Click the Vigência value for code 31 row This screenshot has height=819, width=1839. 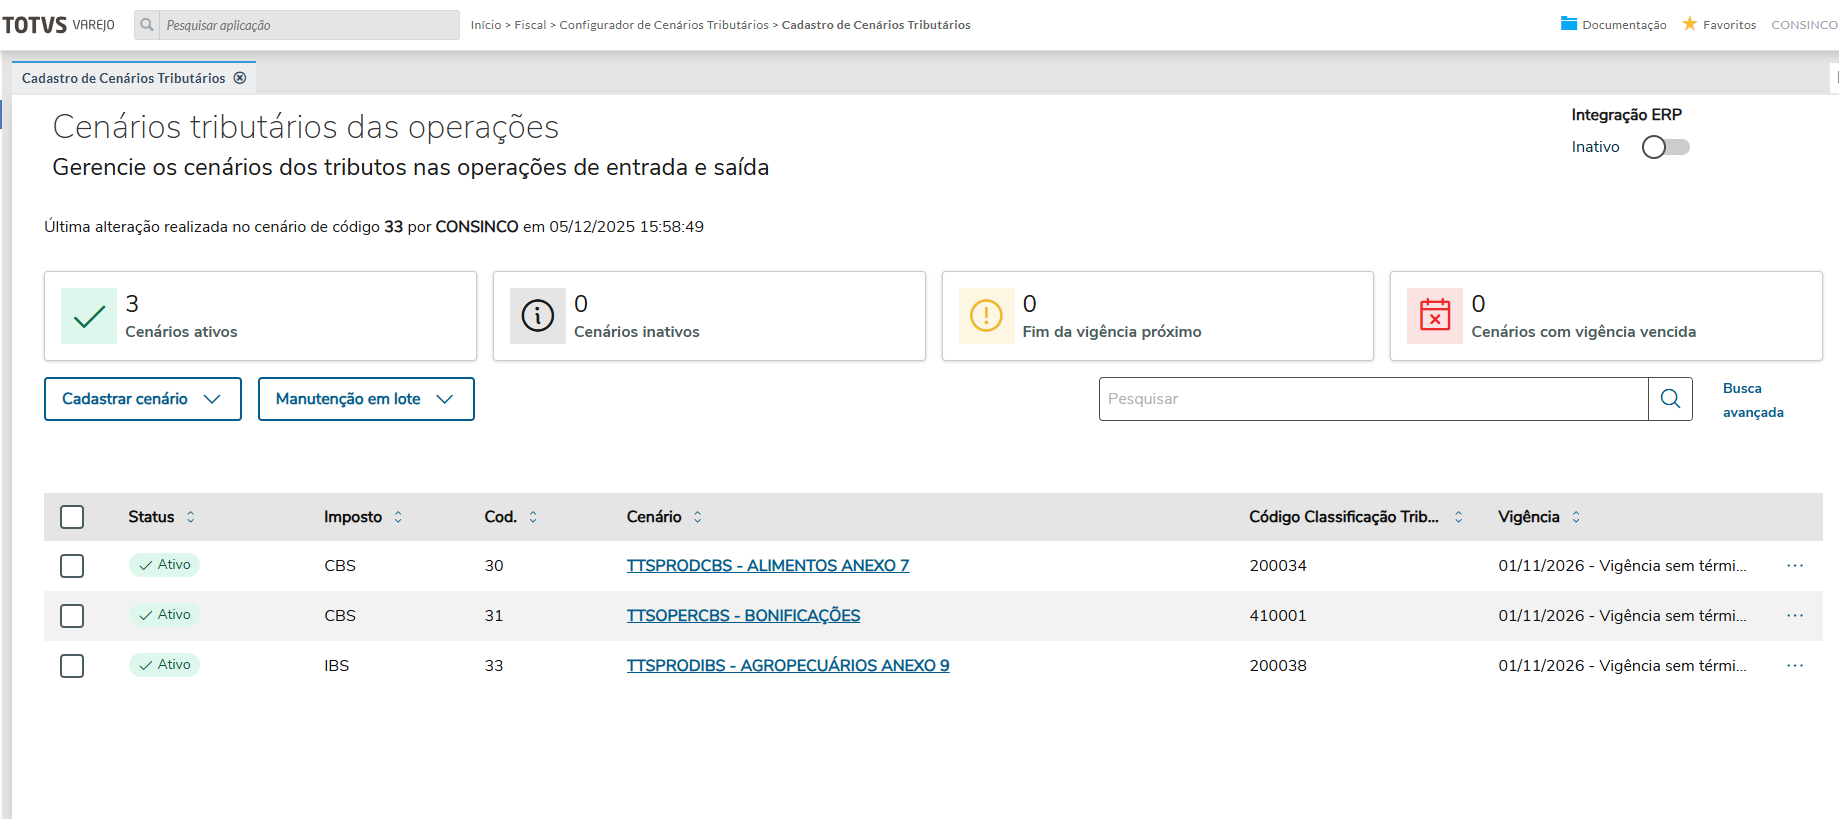coord(1622,616)
